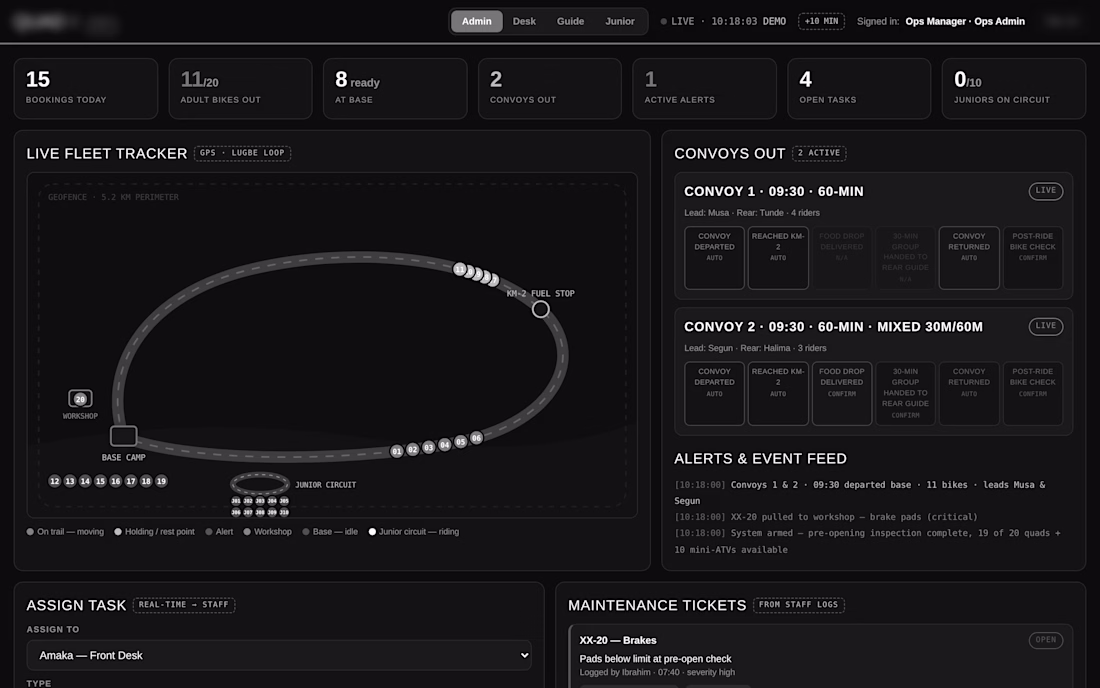The height and width of the screenshot is (688, 1100).
Task: Click bike marker 01 on trail
Action: 397,451
